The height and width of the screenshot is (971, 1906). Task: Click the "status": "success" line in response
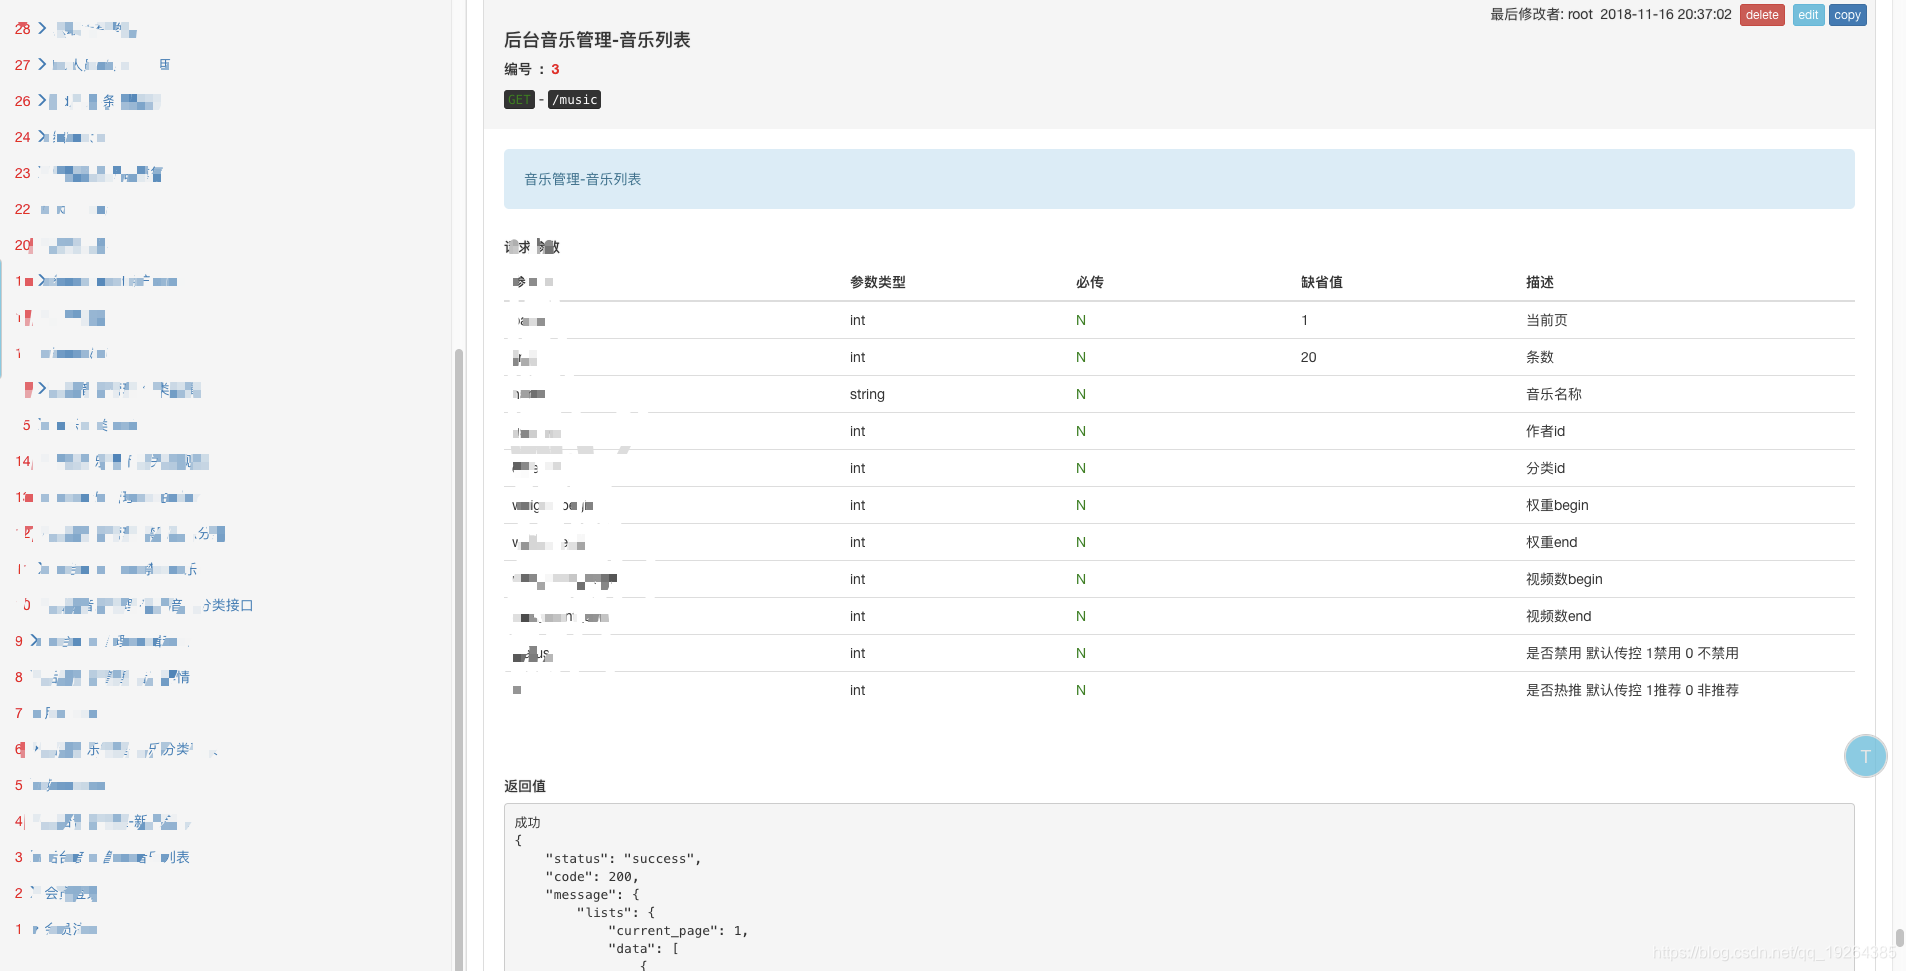click(x=623, y=859)
